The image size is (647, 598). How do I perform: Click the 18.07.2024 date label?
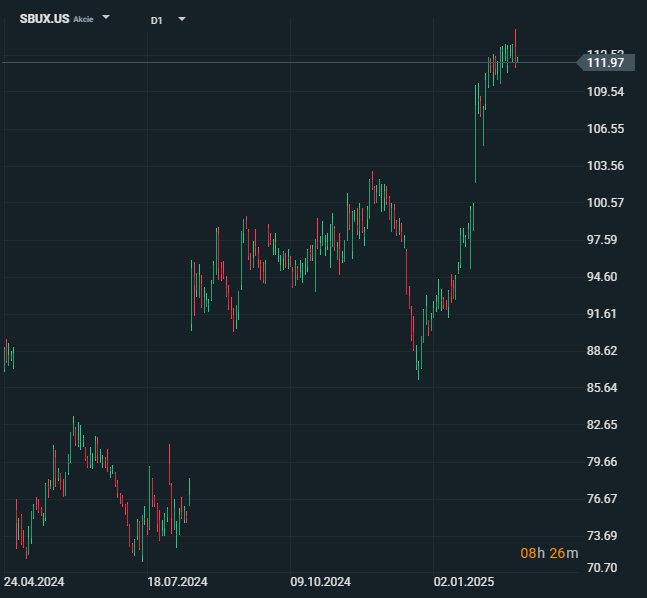tap(177, 581)
